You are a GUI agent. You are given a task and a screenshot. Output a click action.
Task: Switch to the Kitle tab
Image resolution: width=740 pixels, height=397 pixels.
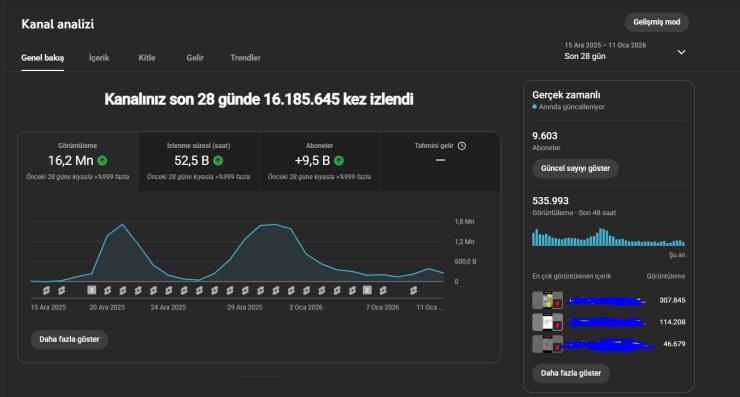click(x=147, y=58)
